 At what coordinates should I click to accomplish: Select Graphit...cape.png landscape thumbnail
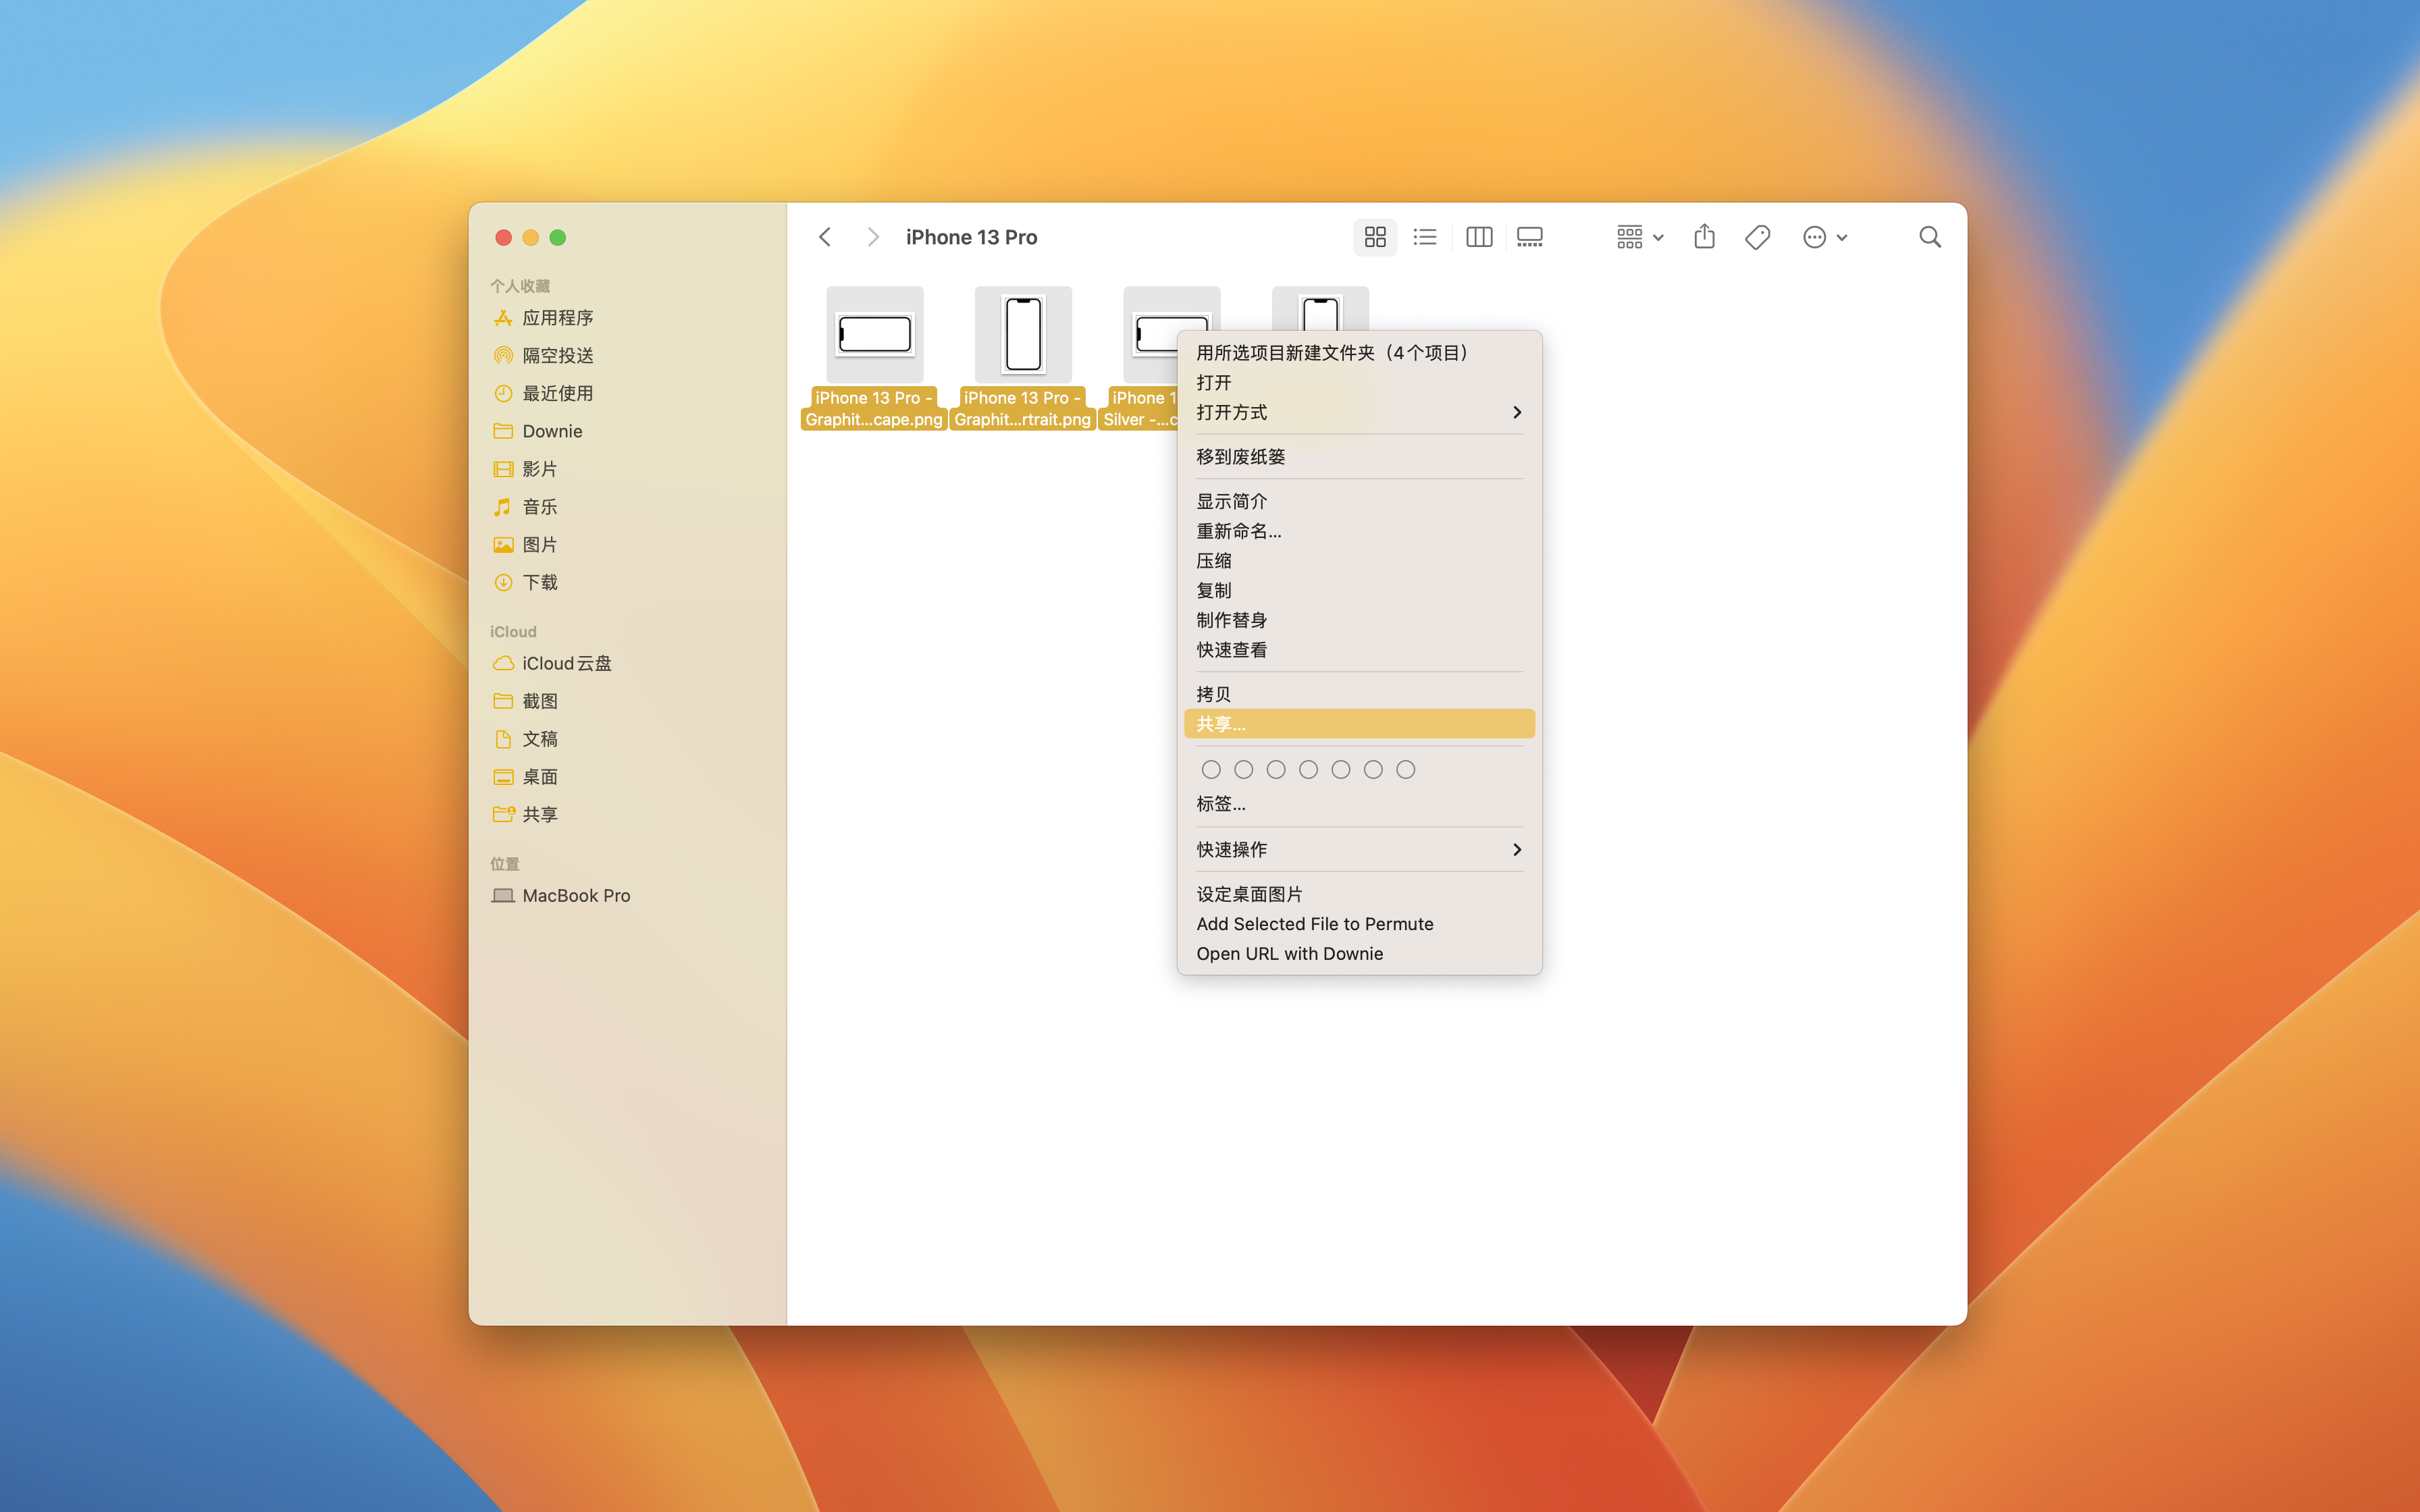click(x=874, y=335)
